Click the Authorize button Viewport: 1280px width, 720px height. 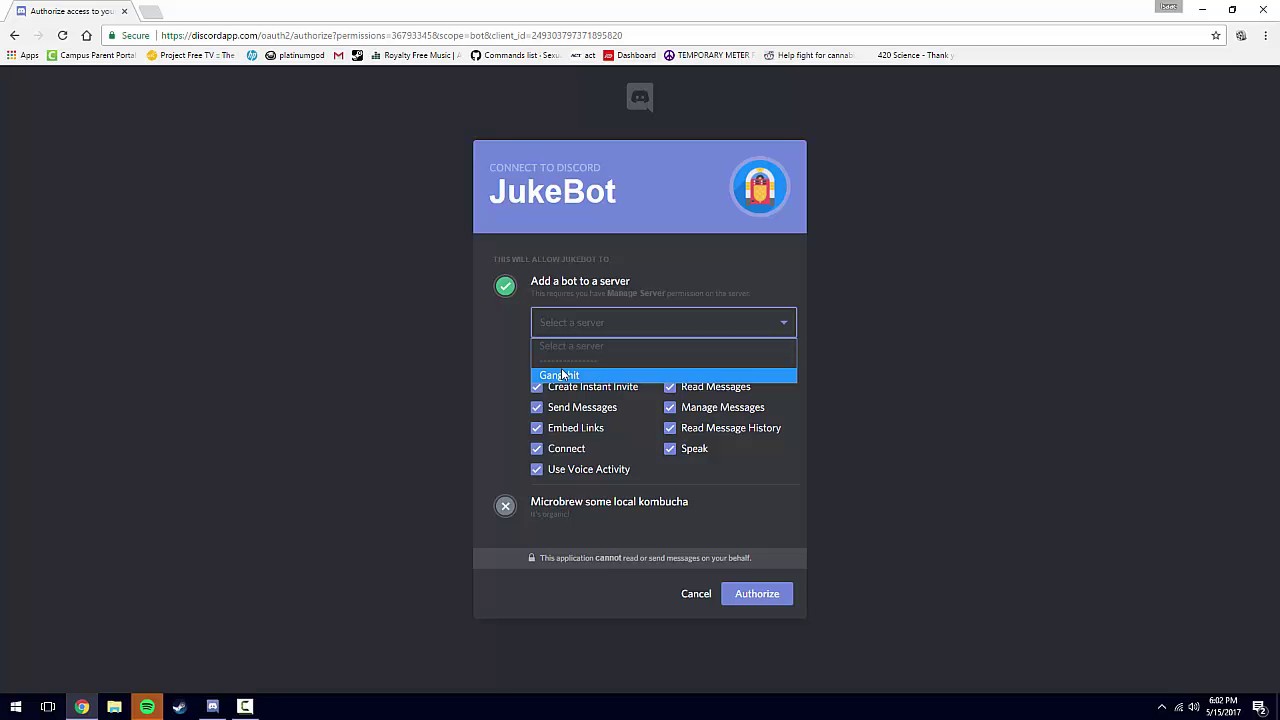tap(757, 594)
